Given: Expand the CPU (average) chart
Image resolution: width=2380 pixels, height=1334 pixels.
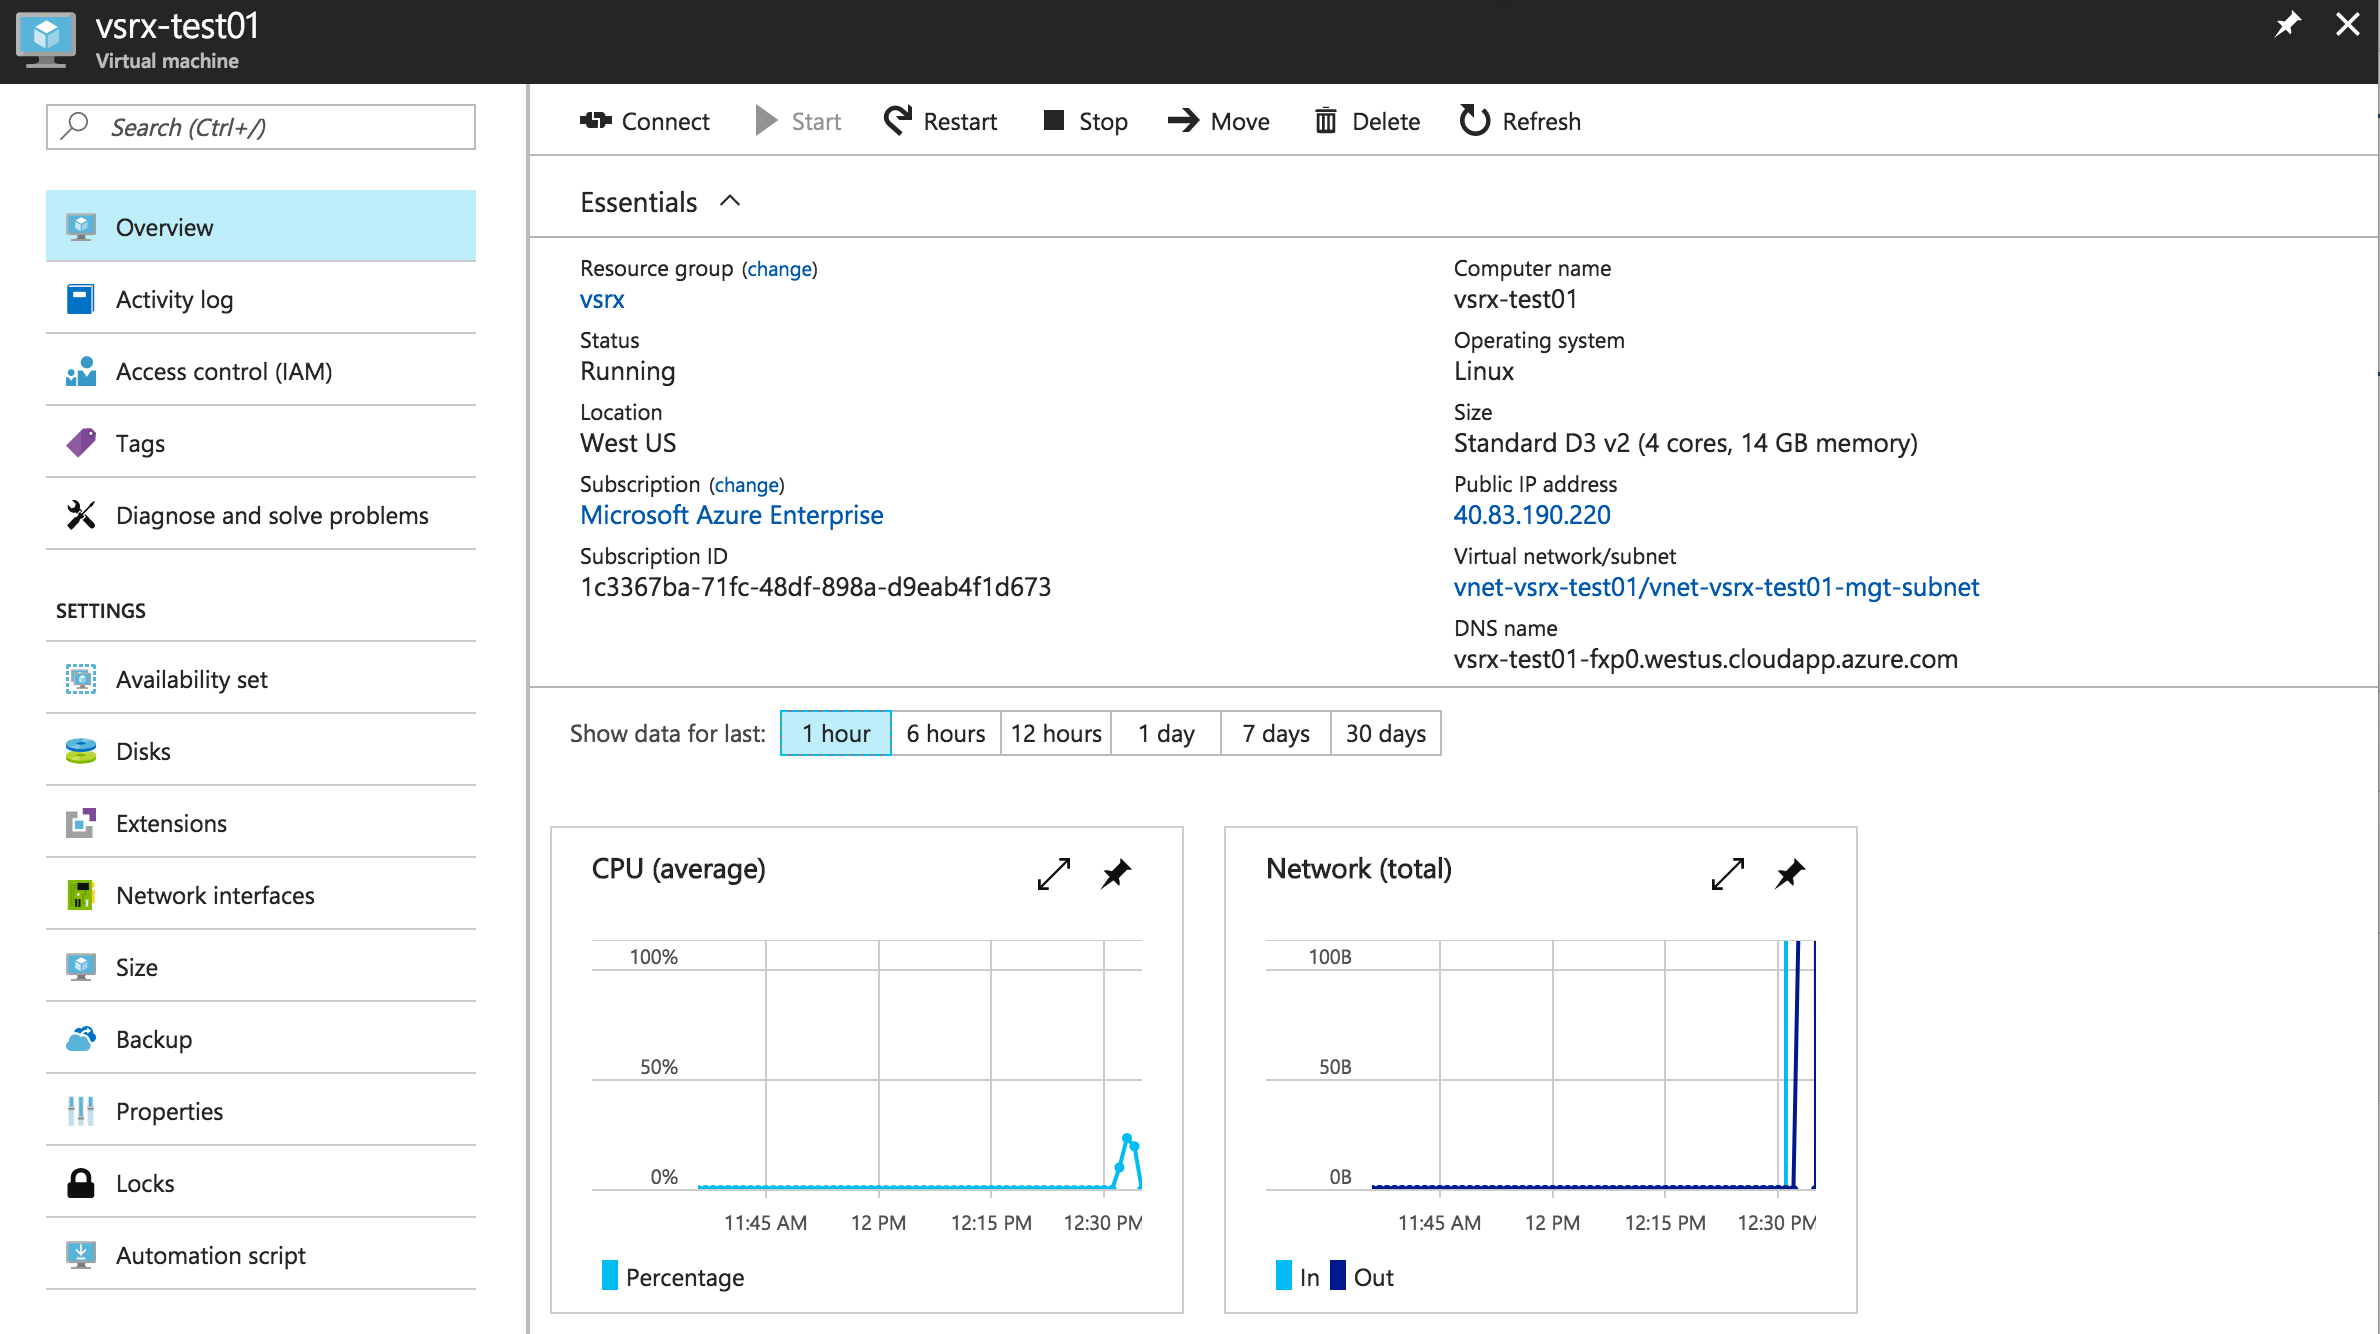Looking at the screenshot, I should pyautogui.click(x=1054, y=873).
